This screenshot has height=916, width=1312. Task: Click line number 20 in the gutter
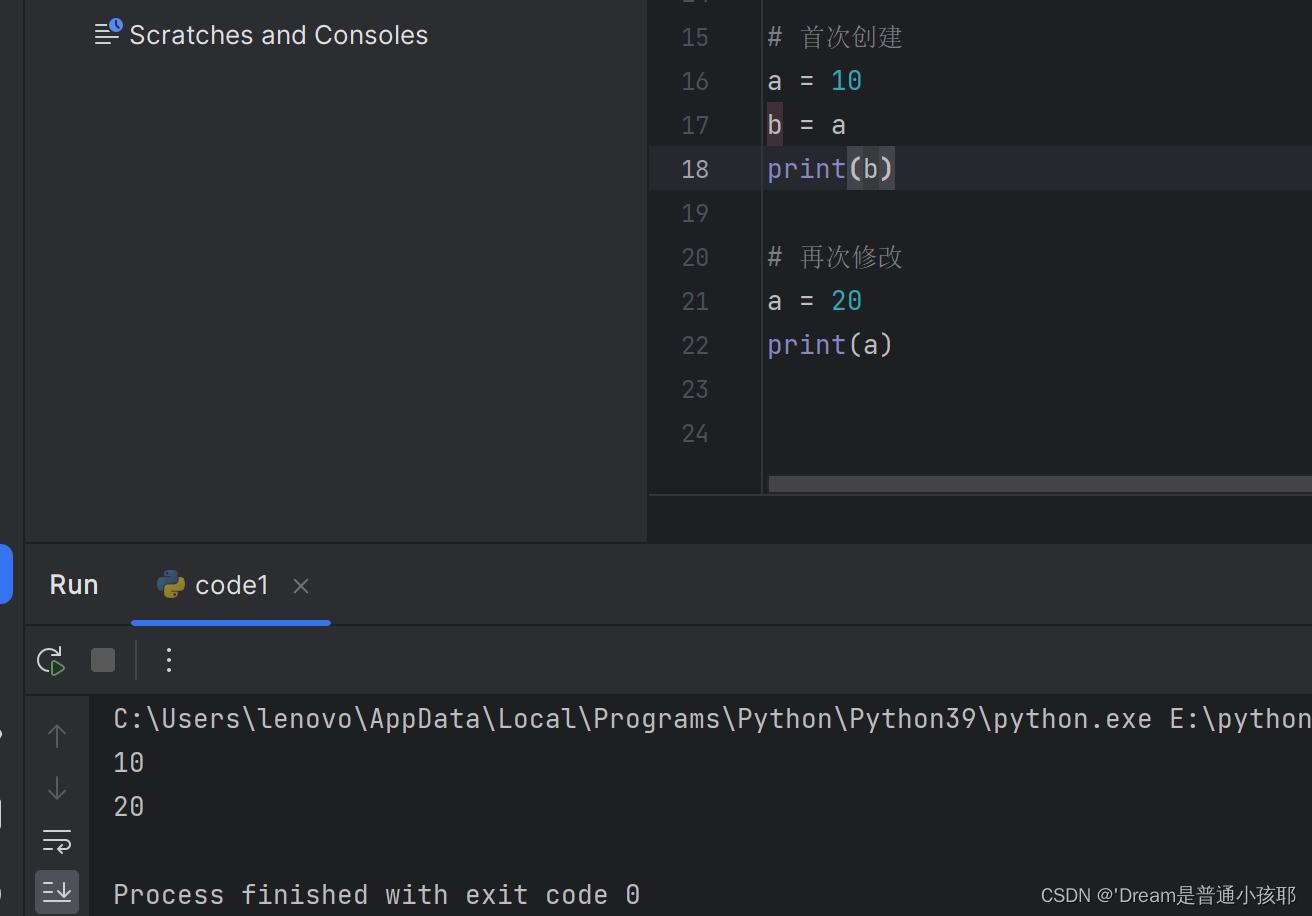click(695, 257)
